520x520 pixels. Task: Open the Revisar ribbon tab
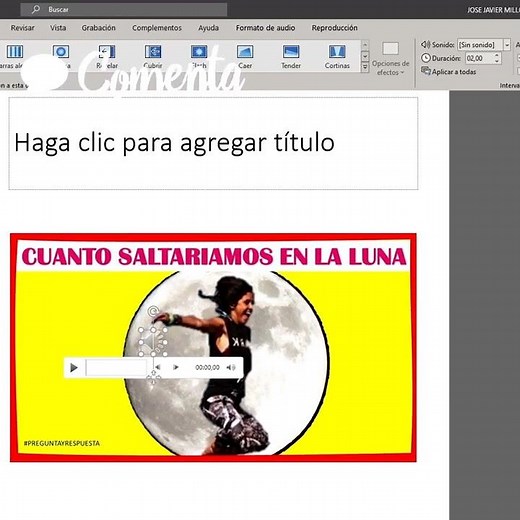coord(22,28)
